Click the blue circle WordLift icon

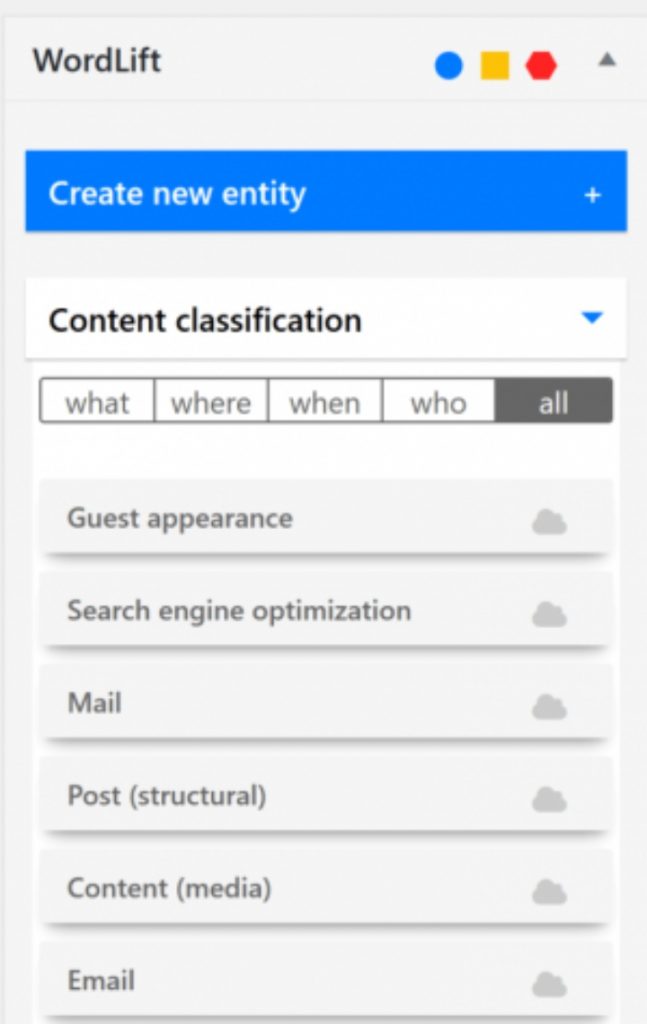coord(449,66)
